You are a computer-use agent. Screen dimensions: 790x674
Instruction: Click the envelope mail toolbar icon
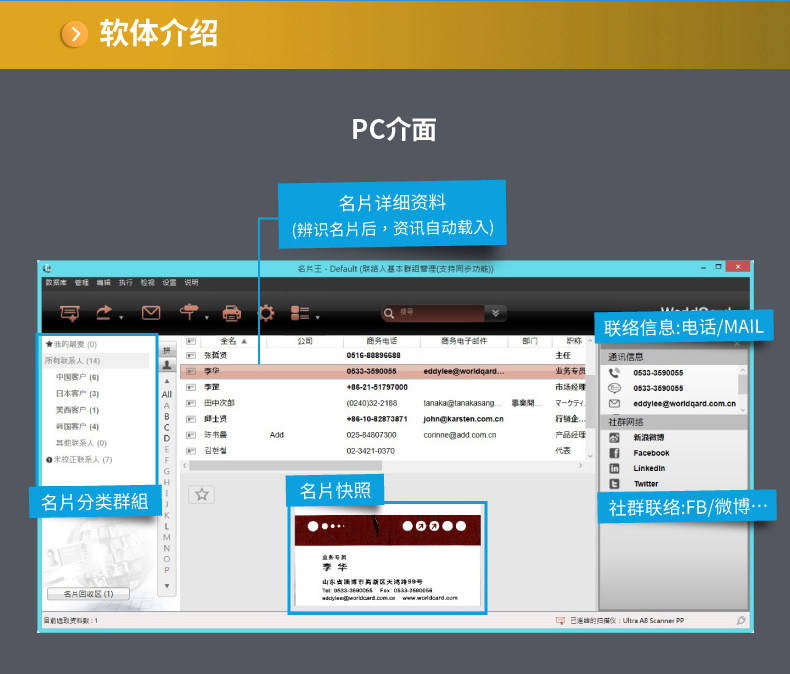pyautogui.click(x=151, y=313)
